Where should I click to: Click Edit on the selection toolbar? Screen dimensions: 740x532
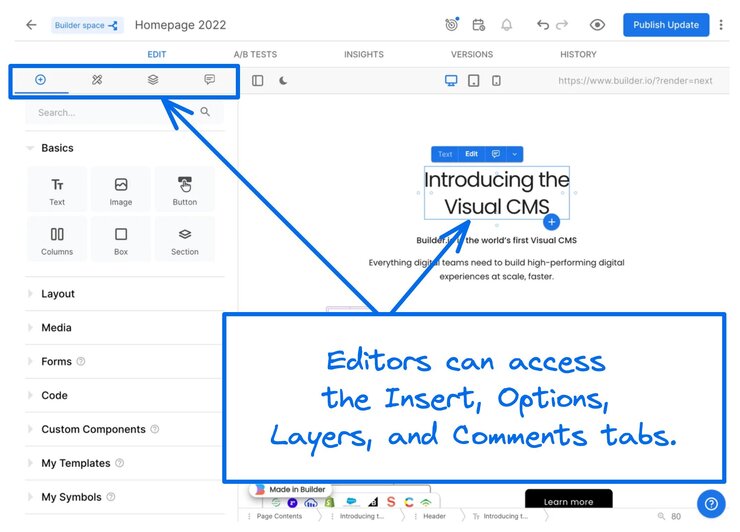pos(471,154)
